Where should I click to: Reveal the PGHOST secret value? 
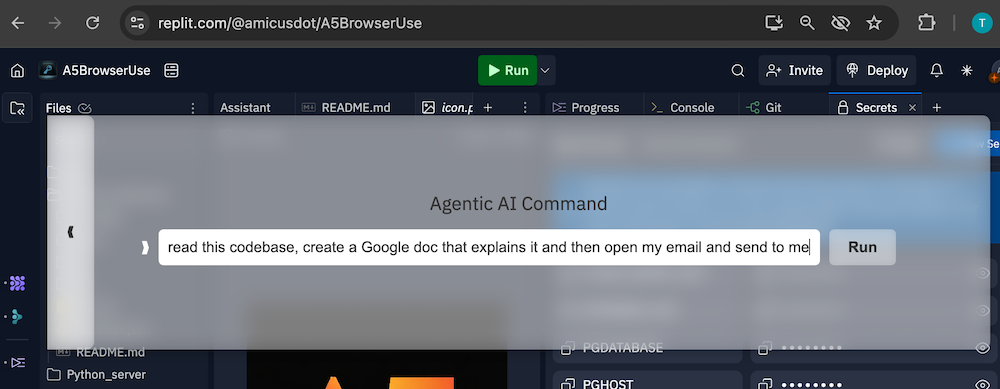983,384
